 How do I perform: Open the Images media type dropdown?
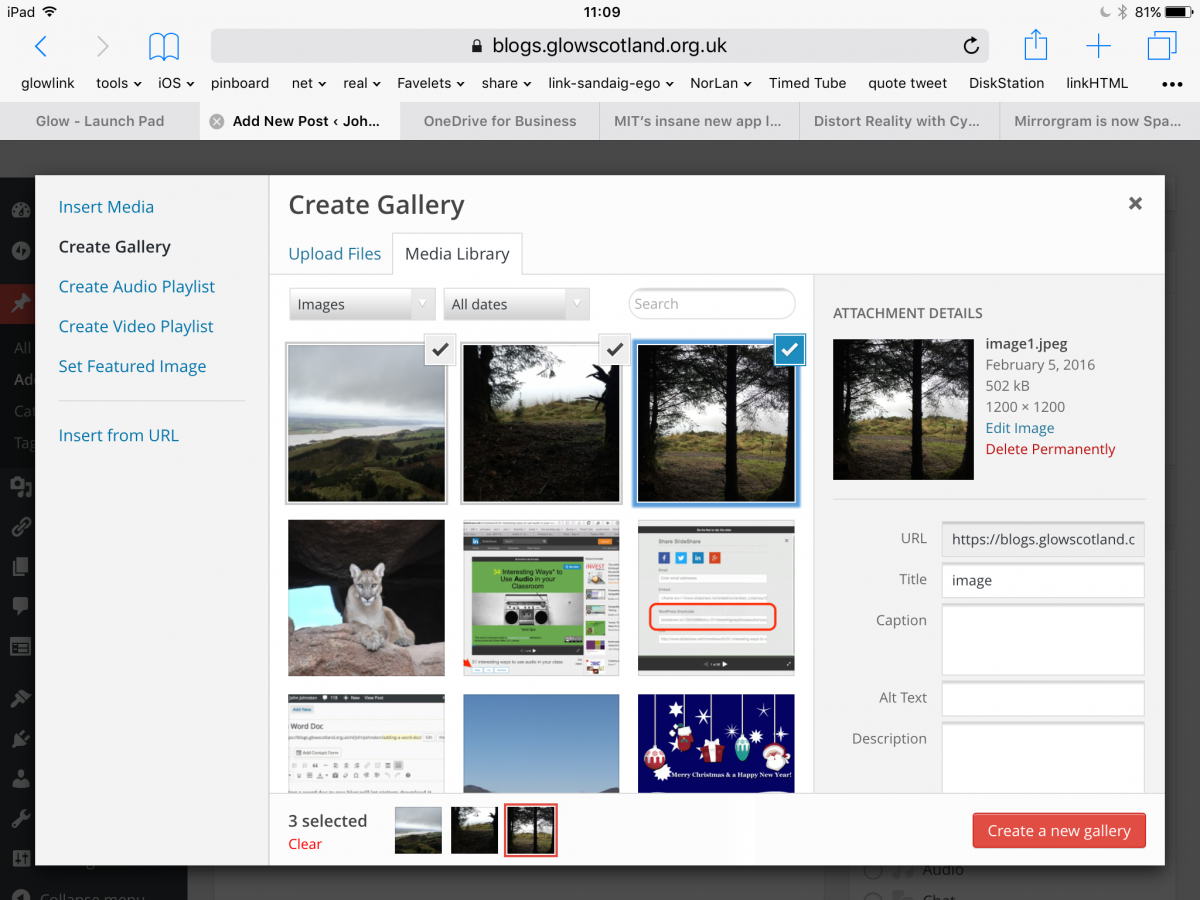click(x=361, y=304)
